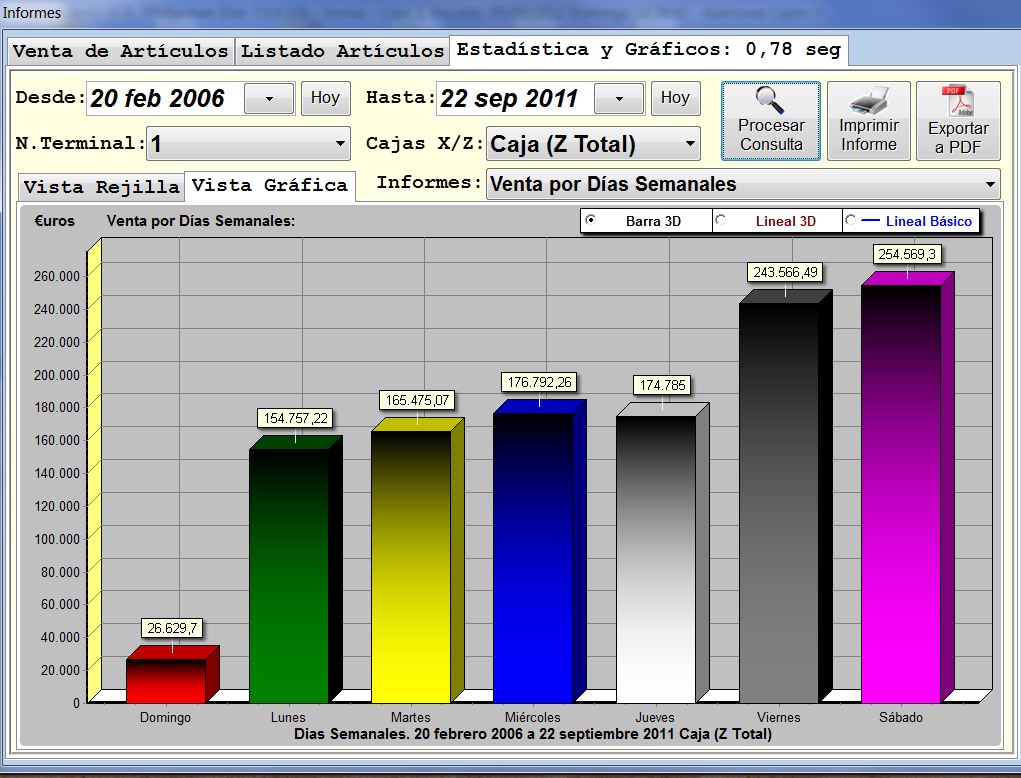1021x778 pixels.
Task: Click the Desde date input field
Action: point(162,98)
